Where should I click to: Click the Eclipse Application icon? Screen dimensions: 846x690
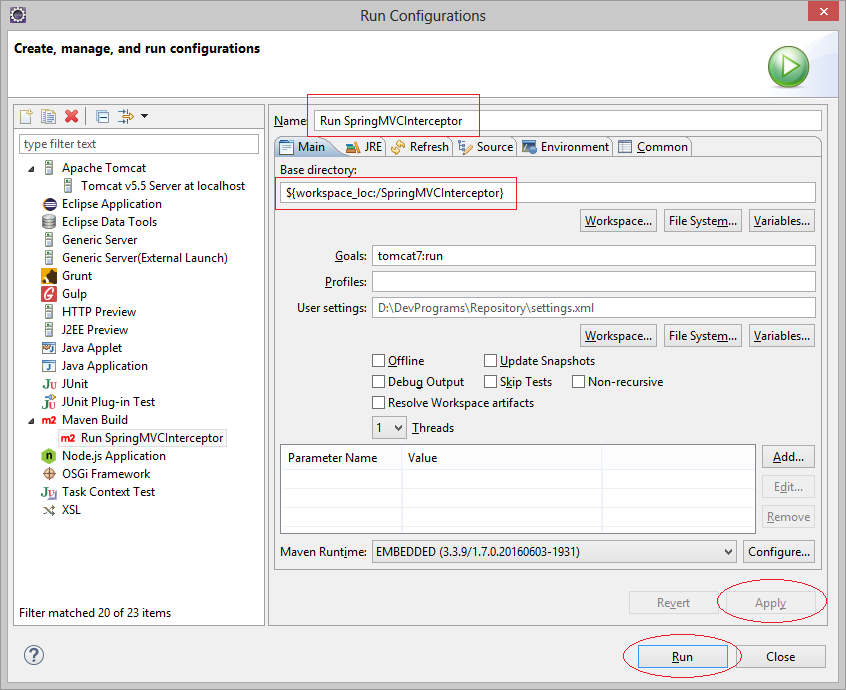49,204
